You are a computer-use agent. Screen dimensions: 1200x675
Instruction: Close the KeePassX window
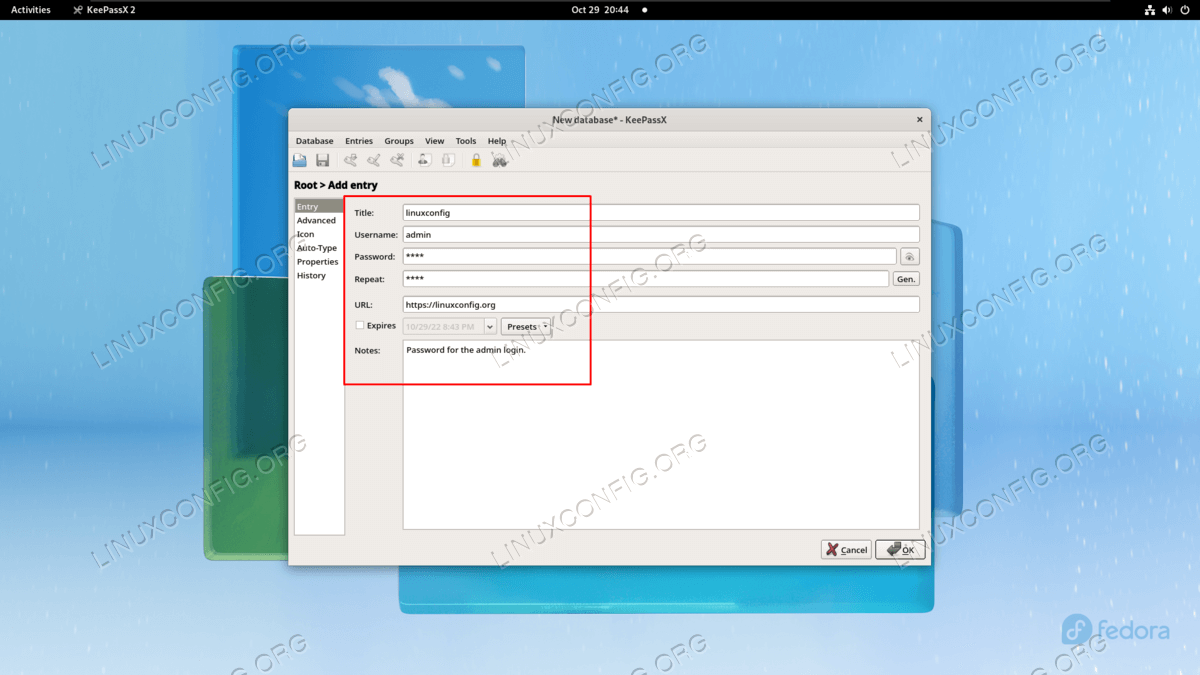[920, 119]
